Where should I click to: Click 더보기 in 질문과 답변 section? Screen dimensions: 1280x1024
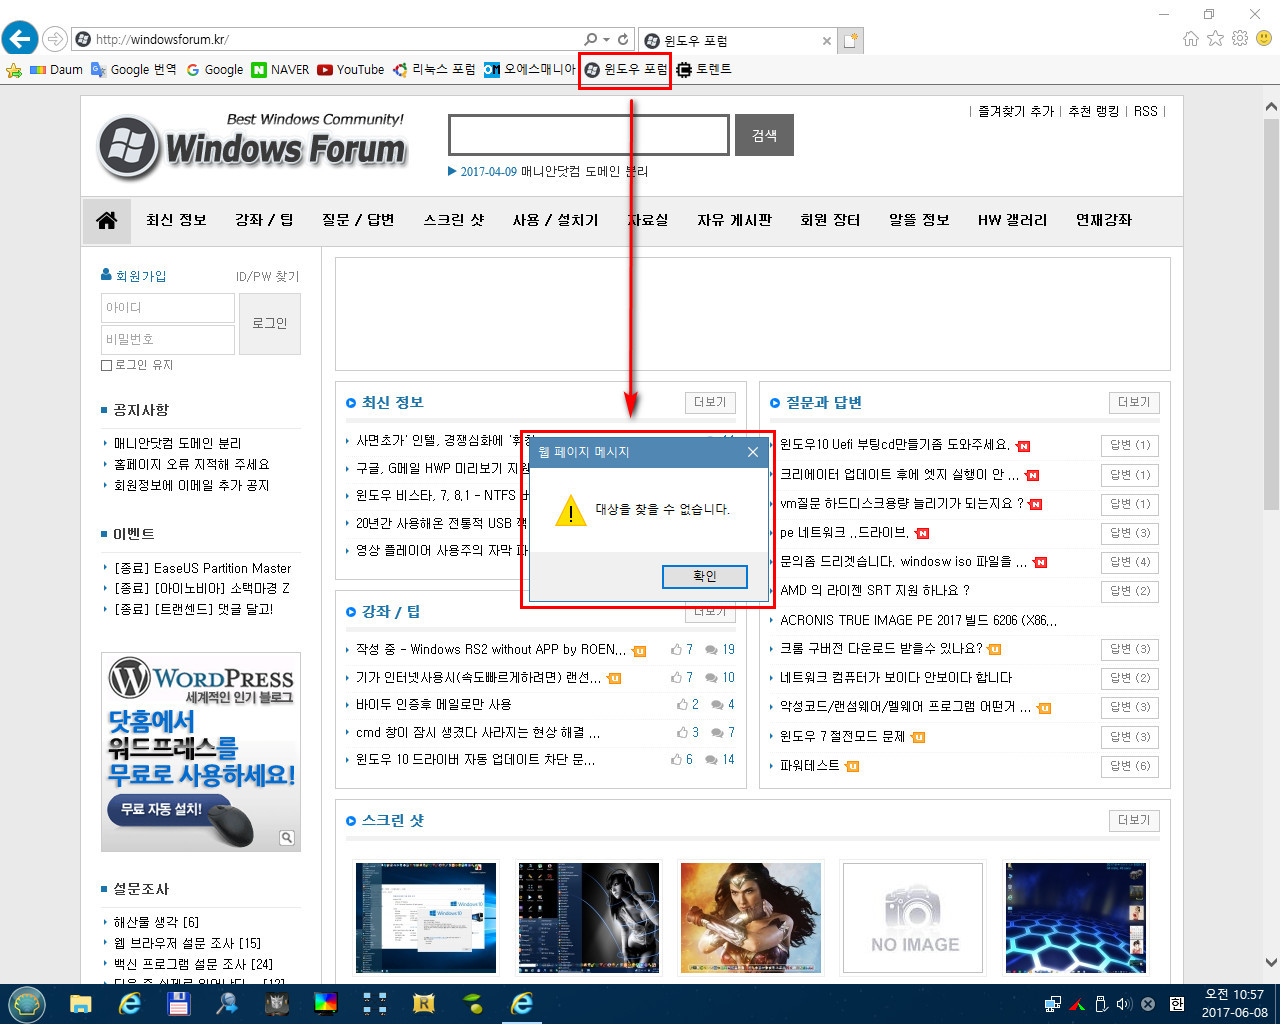(x=1134, y=402)
